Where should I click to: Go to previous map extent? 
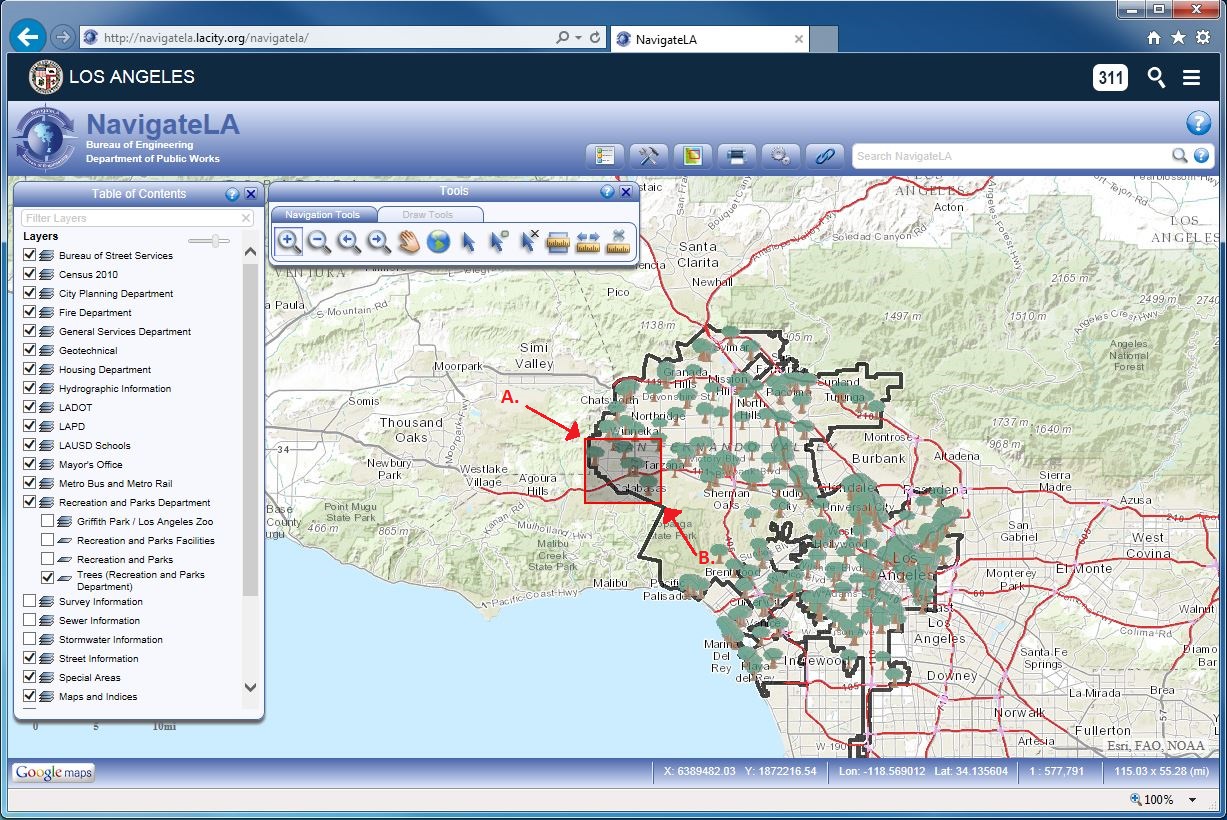click(x=349, y=241)
